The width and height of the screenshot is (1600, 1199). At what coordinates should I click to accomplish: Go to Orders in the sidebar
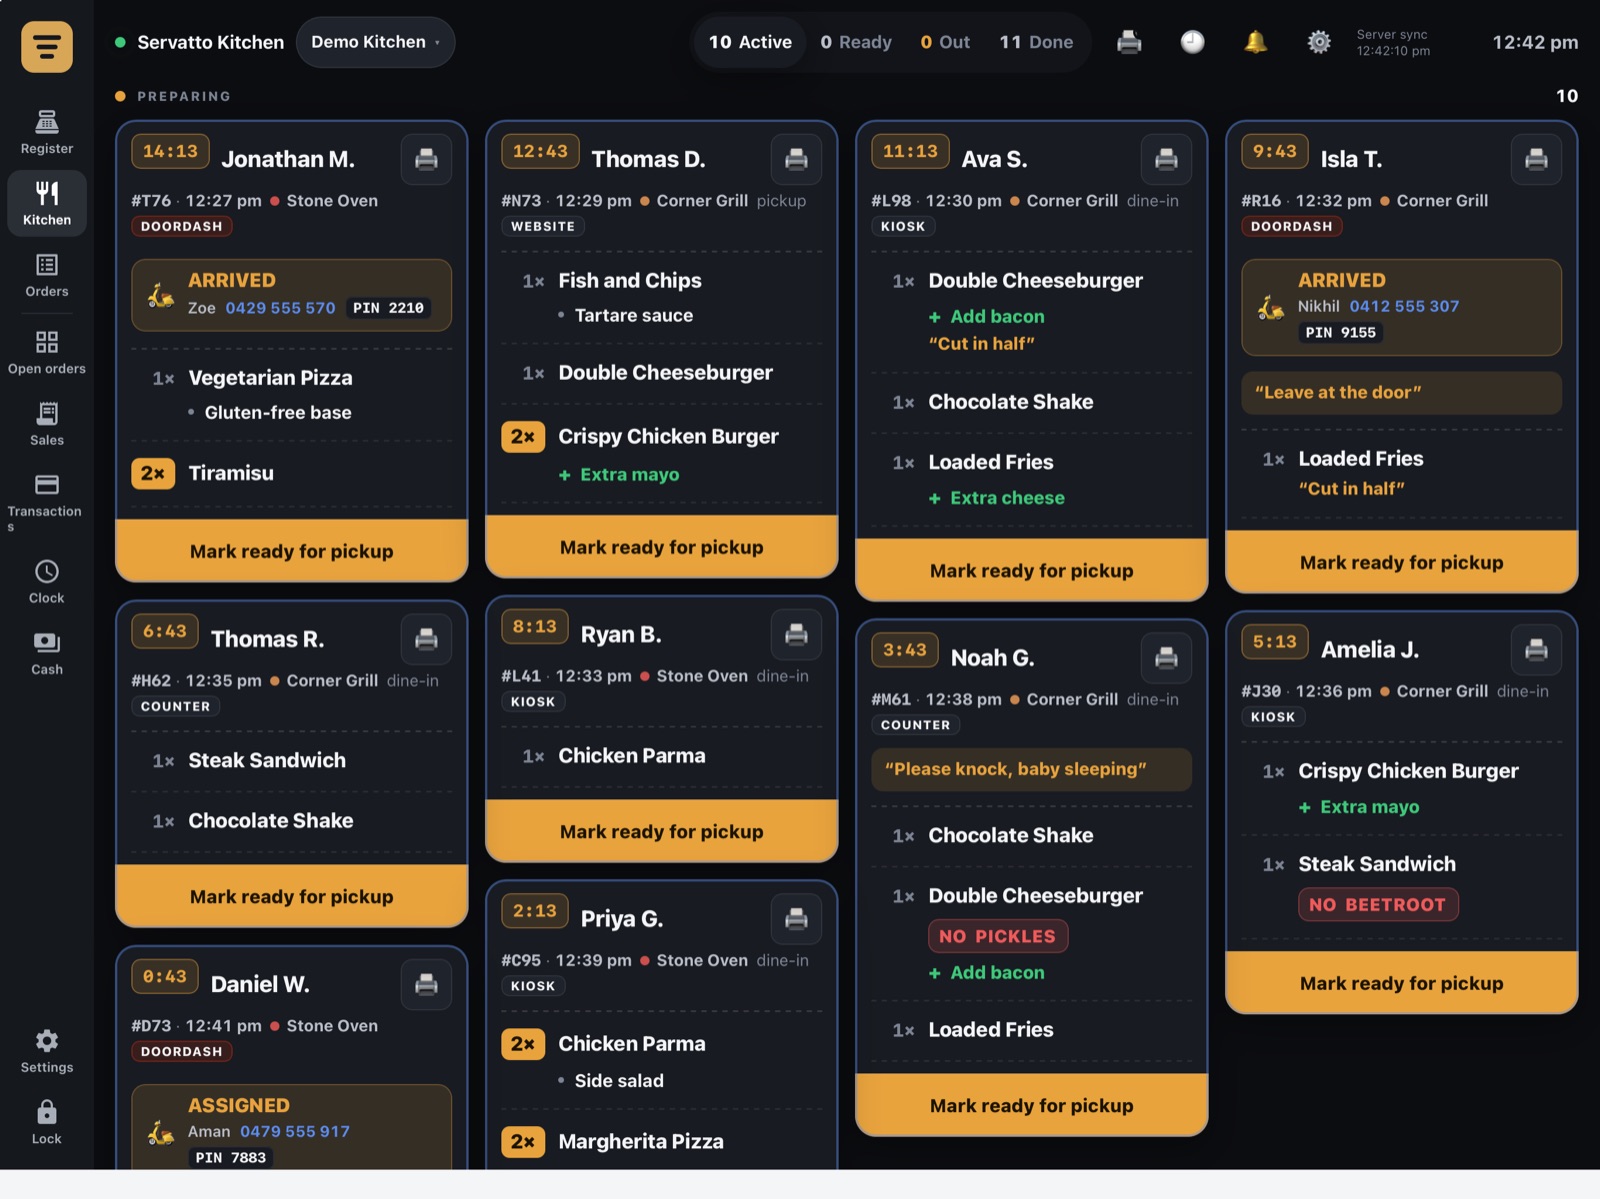(47, 275)
